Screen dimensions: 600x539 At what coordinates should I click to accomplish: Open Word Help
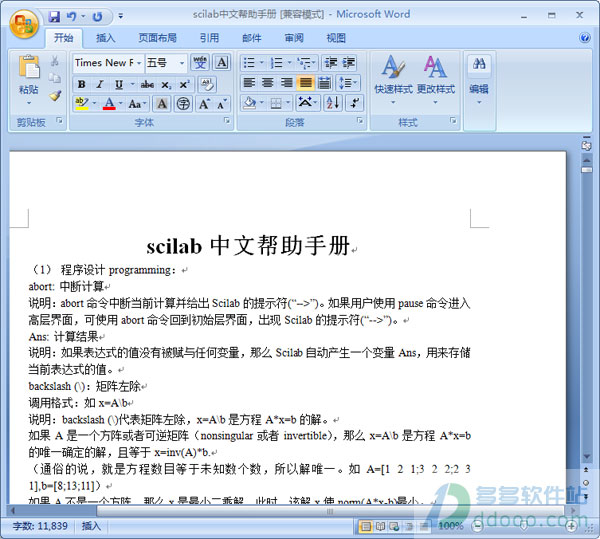[585, 37]
